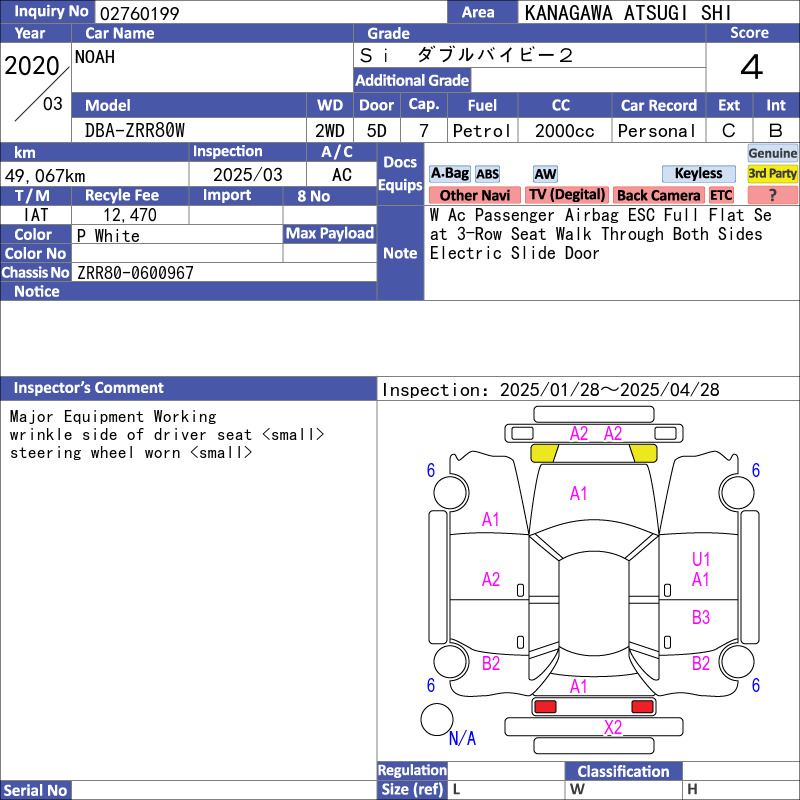Click the U1 dent mark on diagram

(x=701, y=560)
